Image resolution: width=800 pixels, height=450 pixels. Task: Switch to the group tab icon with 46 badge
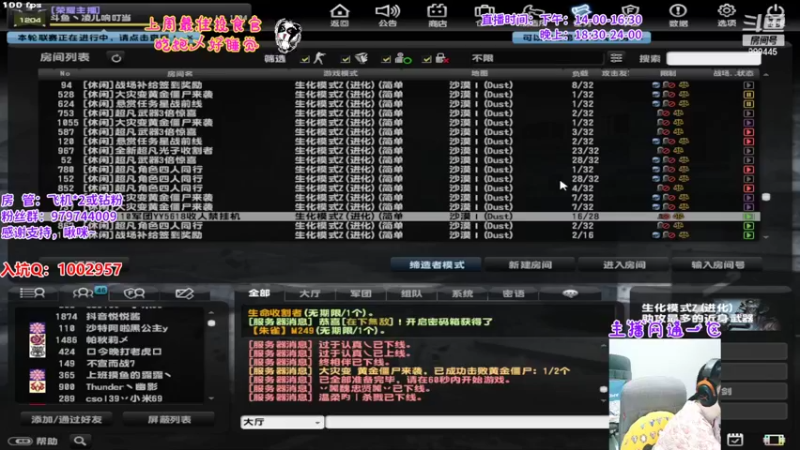84,293
